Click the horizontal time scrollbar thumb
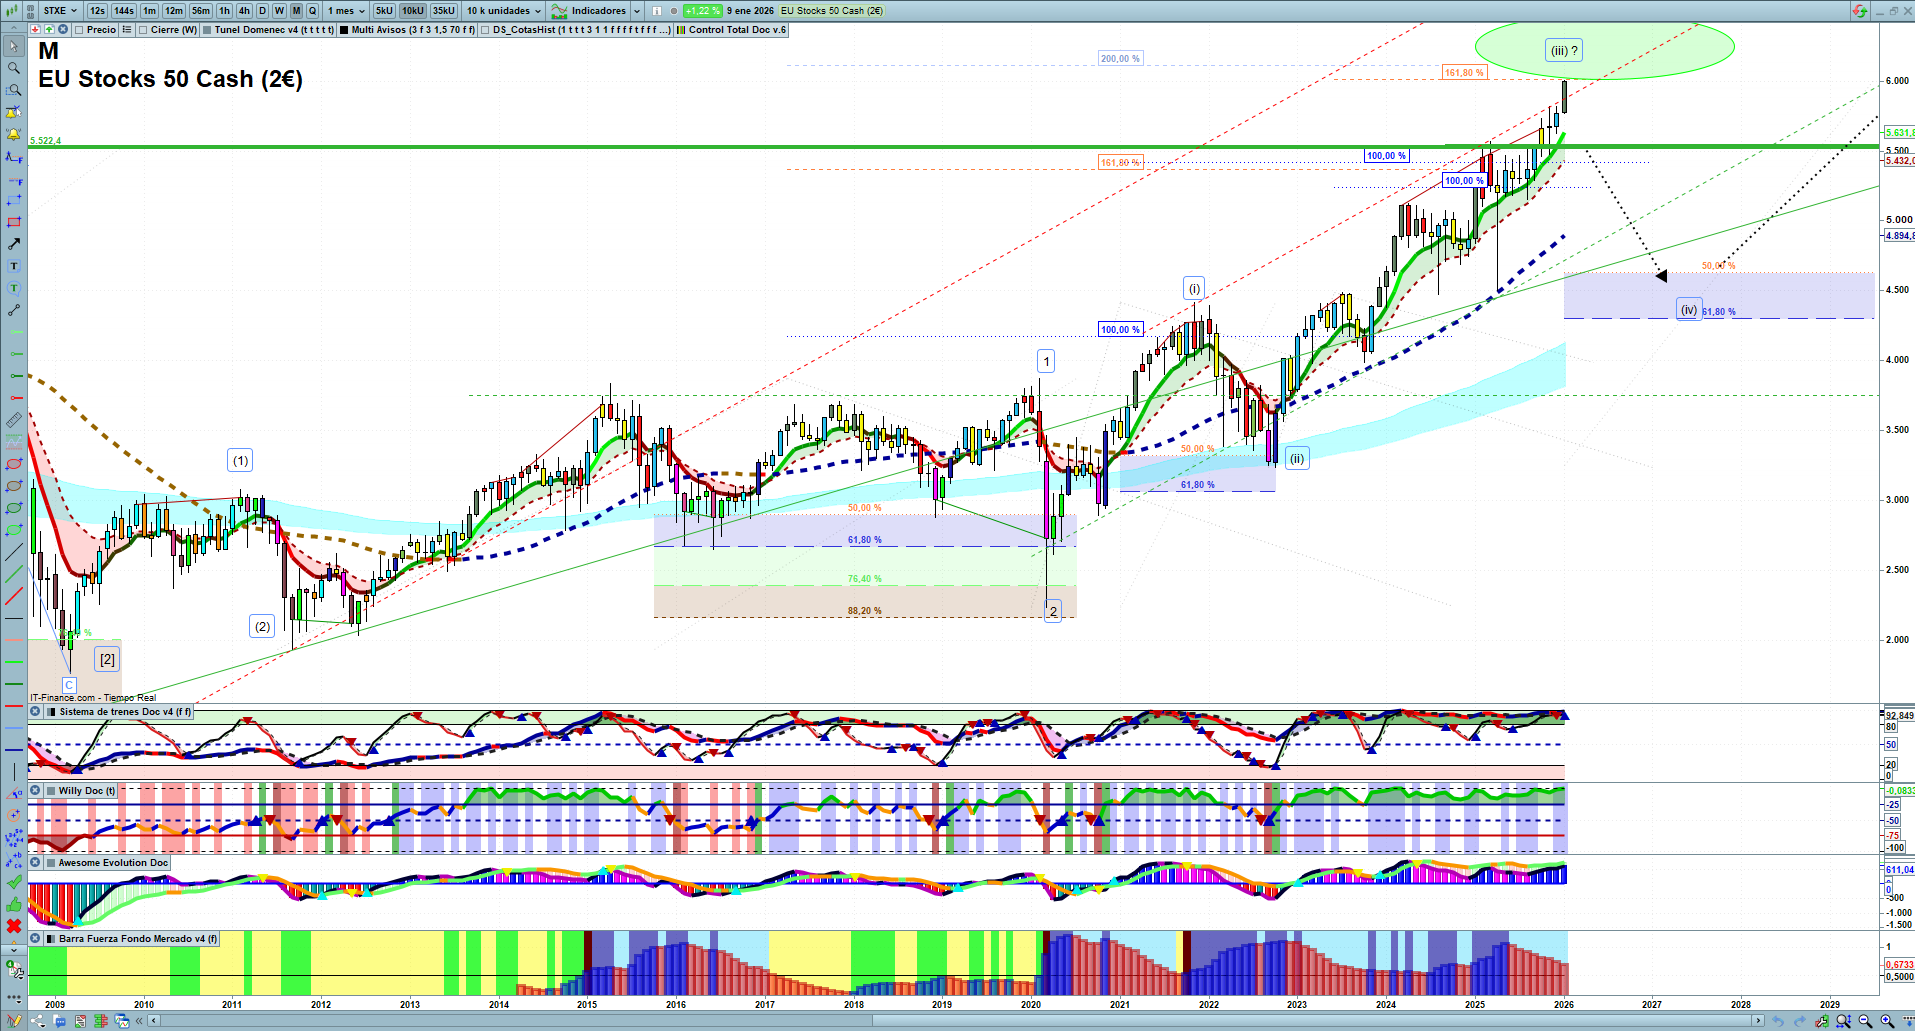 point(1312,1021)
